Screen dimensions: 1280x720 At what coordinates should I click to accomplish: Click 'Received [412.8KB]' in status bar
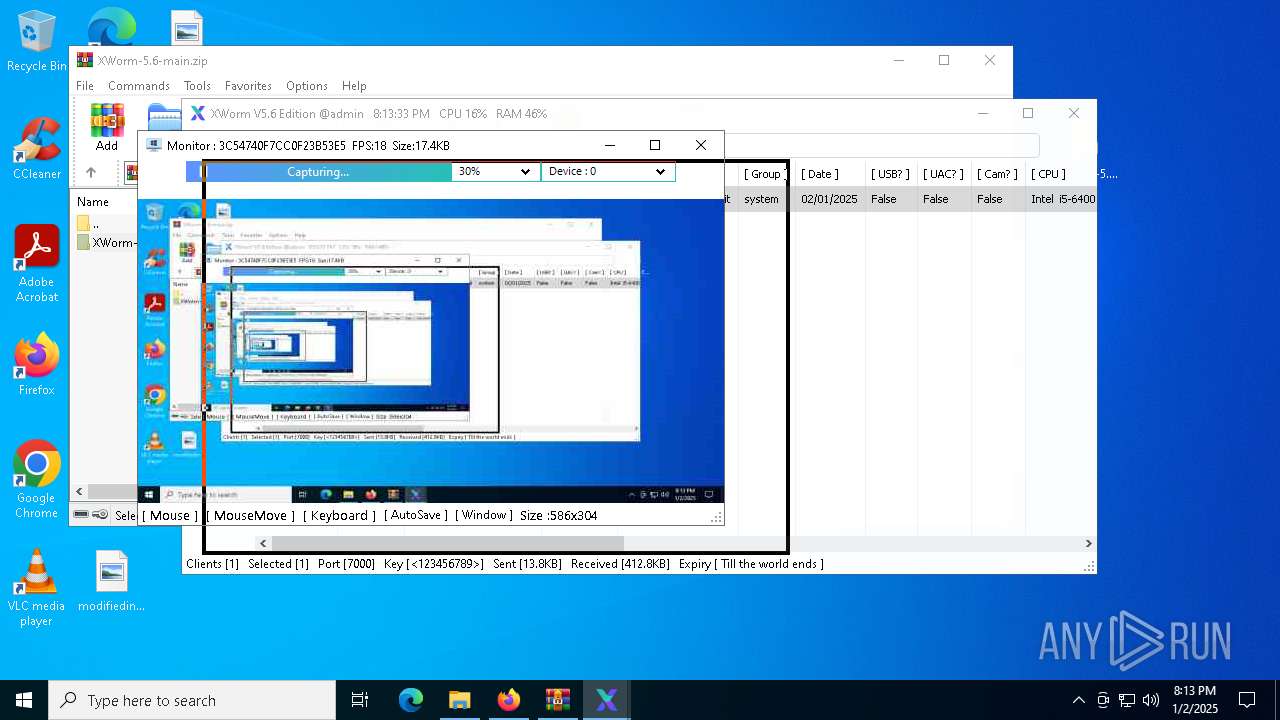pyautogui.click(x=620, y=564)
